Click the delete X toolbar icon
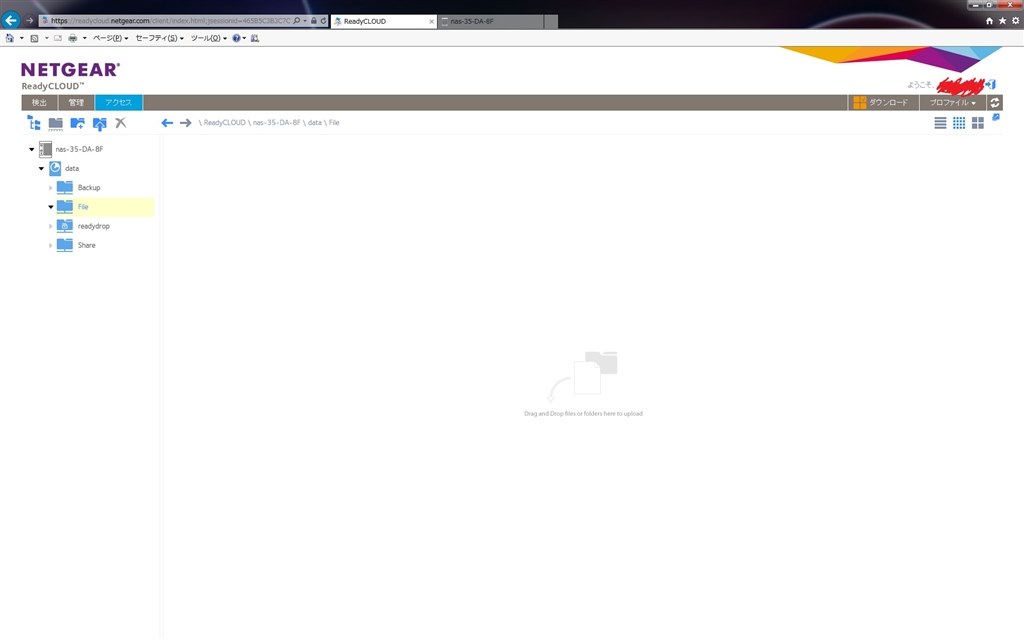 121,123
